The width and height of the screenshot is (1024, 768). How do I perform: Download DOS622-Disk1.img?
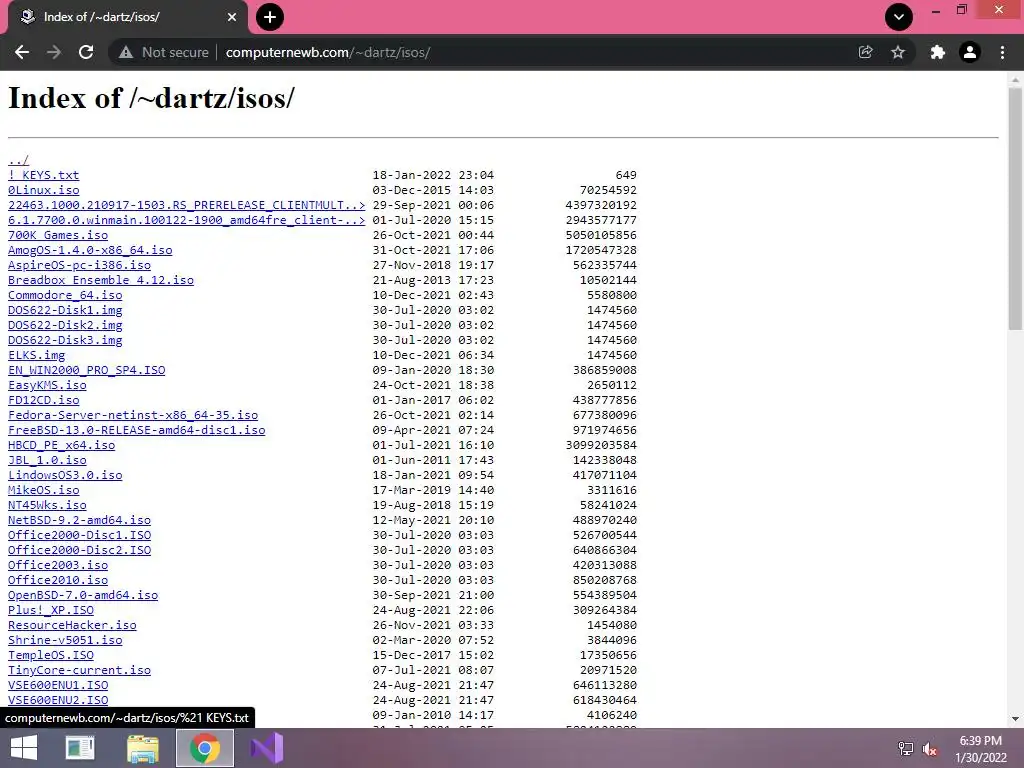click(x=65, y=310)
